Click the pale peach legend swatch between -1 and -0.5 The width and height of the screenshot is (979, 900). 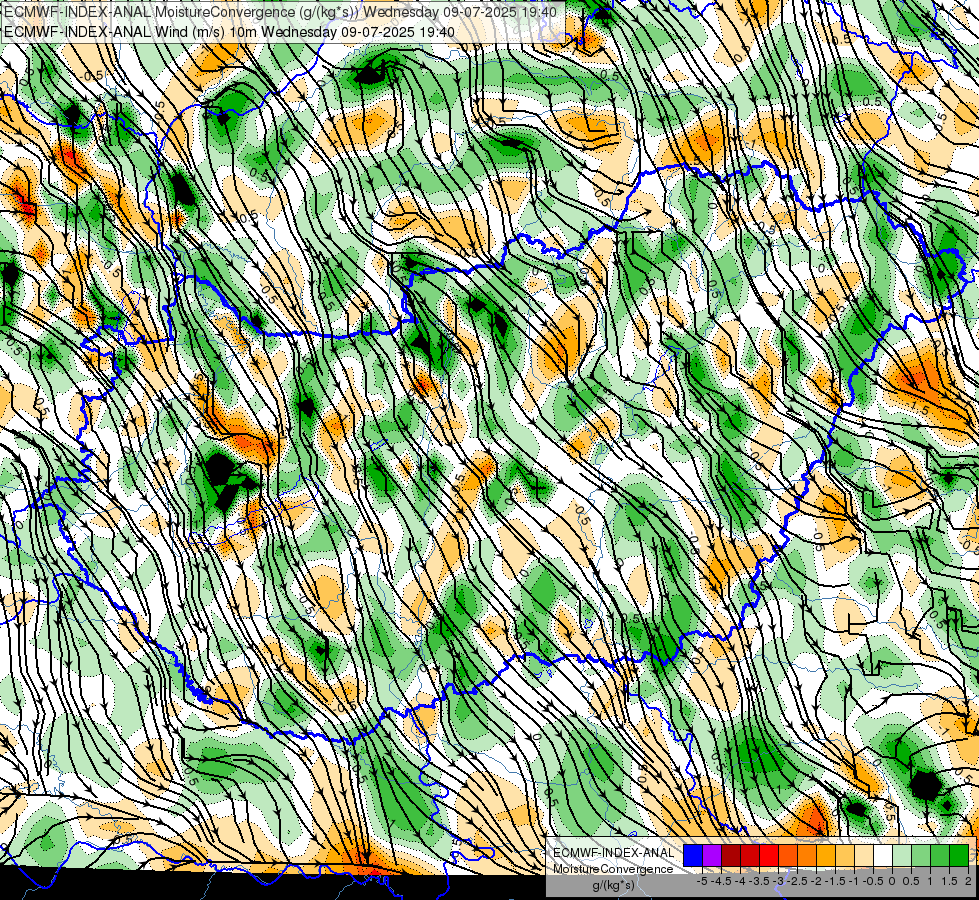coord(864,855)
